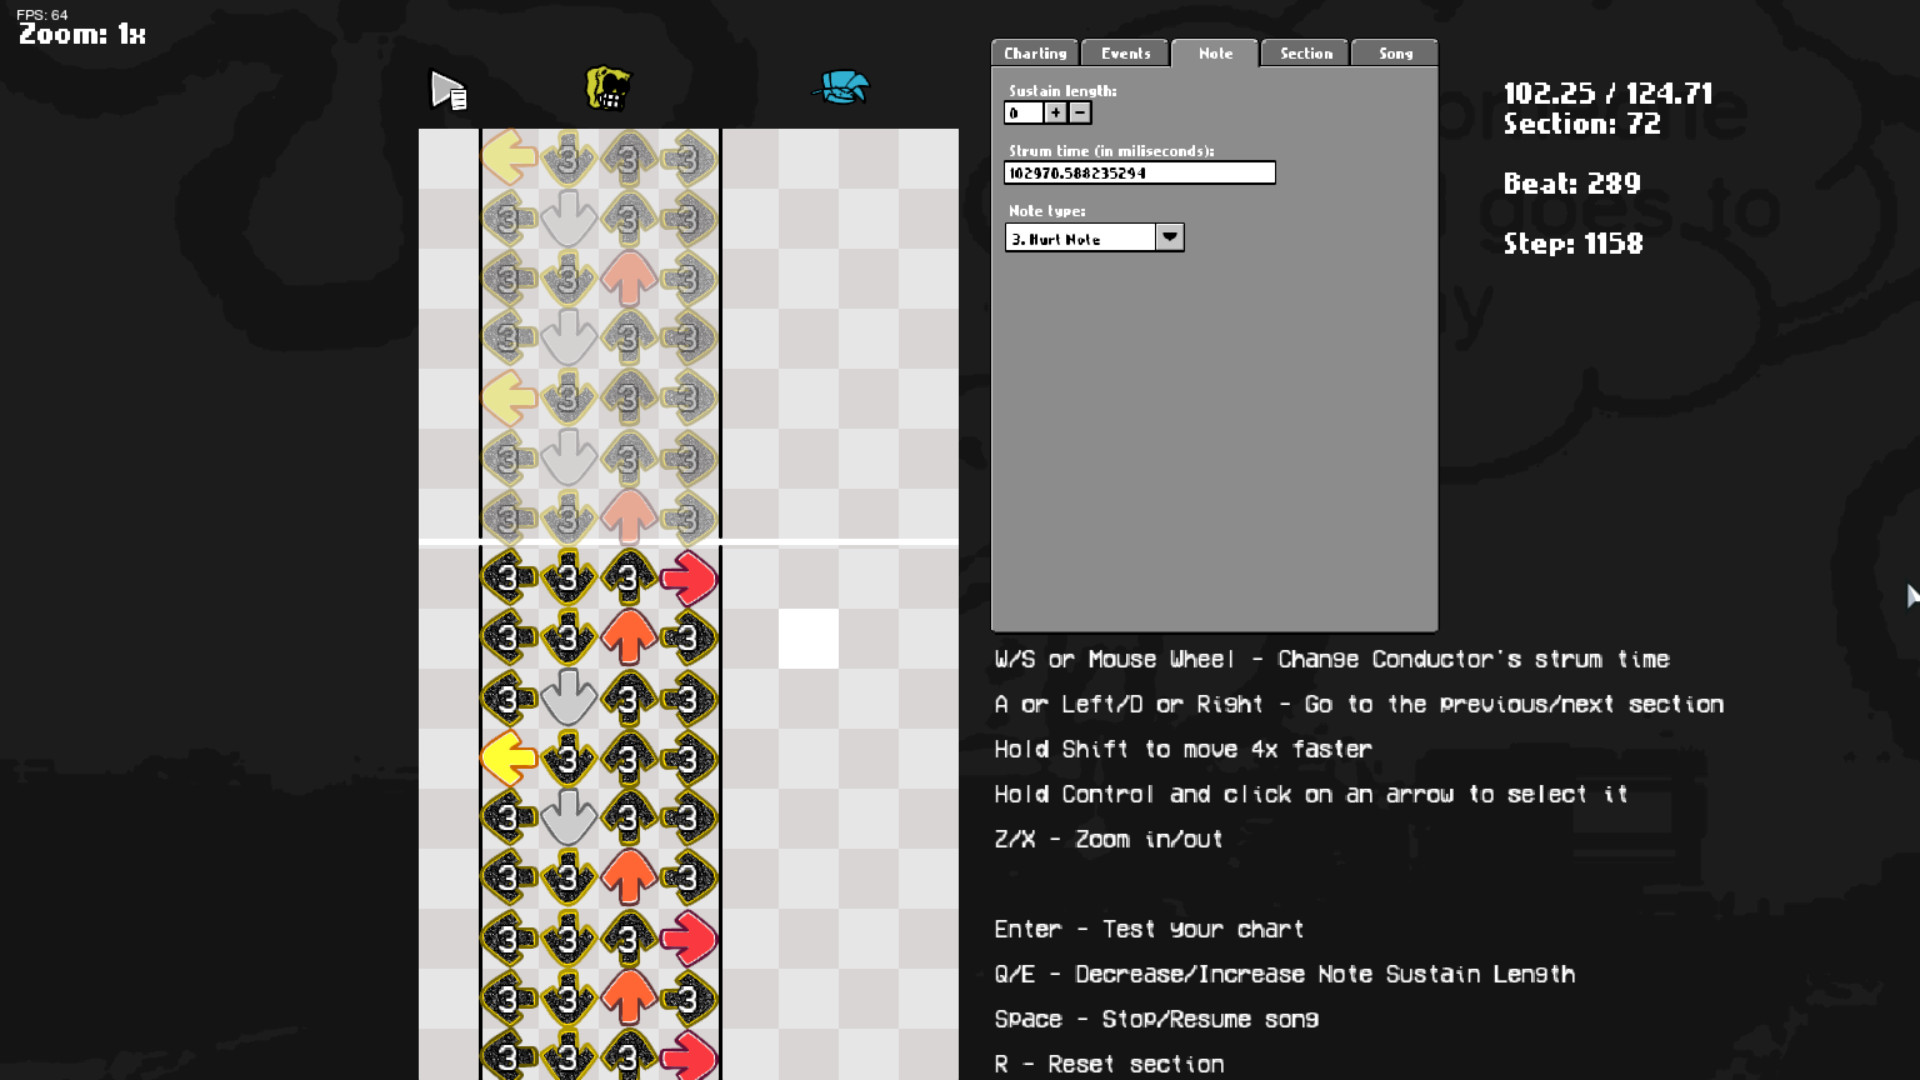Click the song playback preview icon

(x=447, y=90)
